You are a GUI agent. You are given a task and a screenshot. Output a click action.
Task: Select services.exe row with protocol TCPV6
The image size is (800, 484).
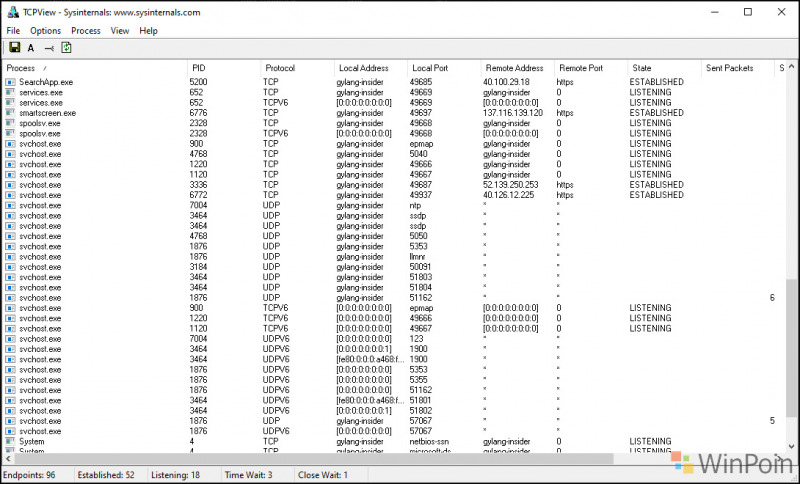393,103
